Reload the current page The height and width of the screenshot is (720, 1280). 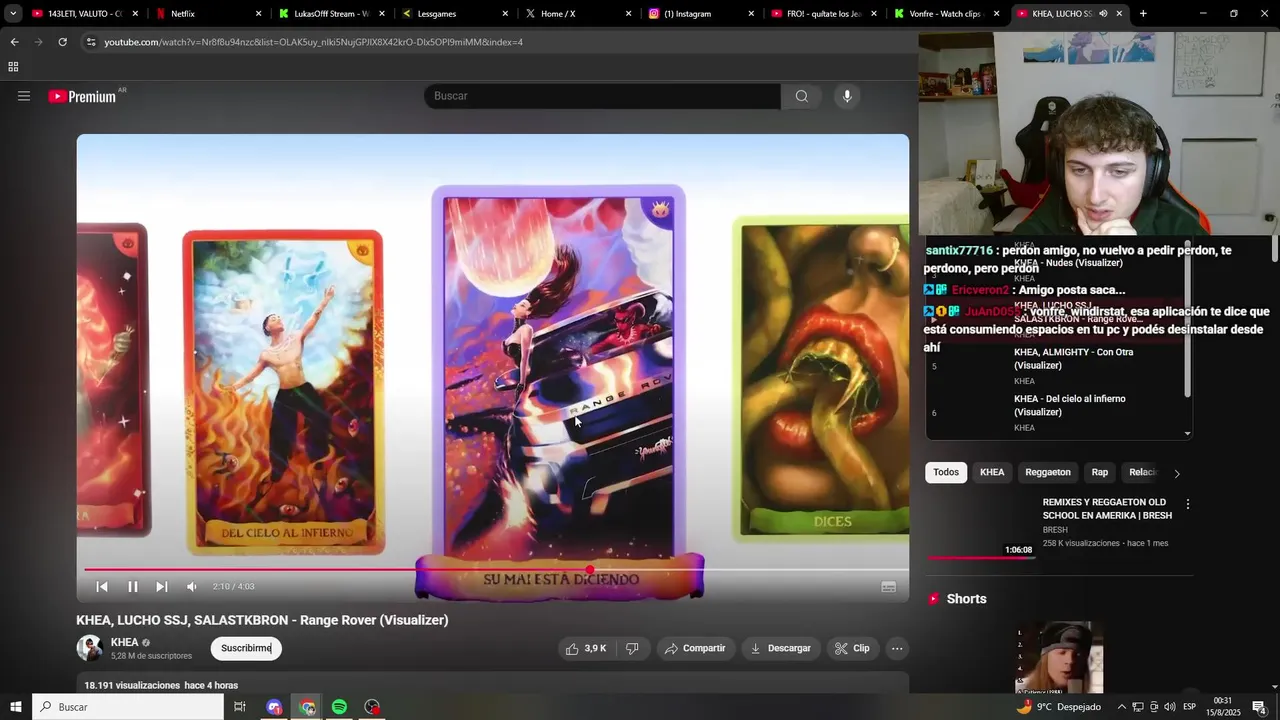click(62, 42)
